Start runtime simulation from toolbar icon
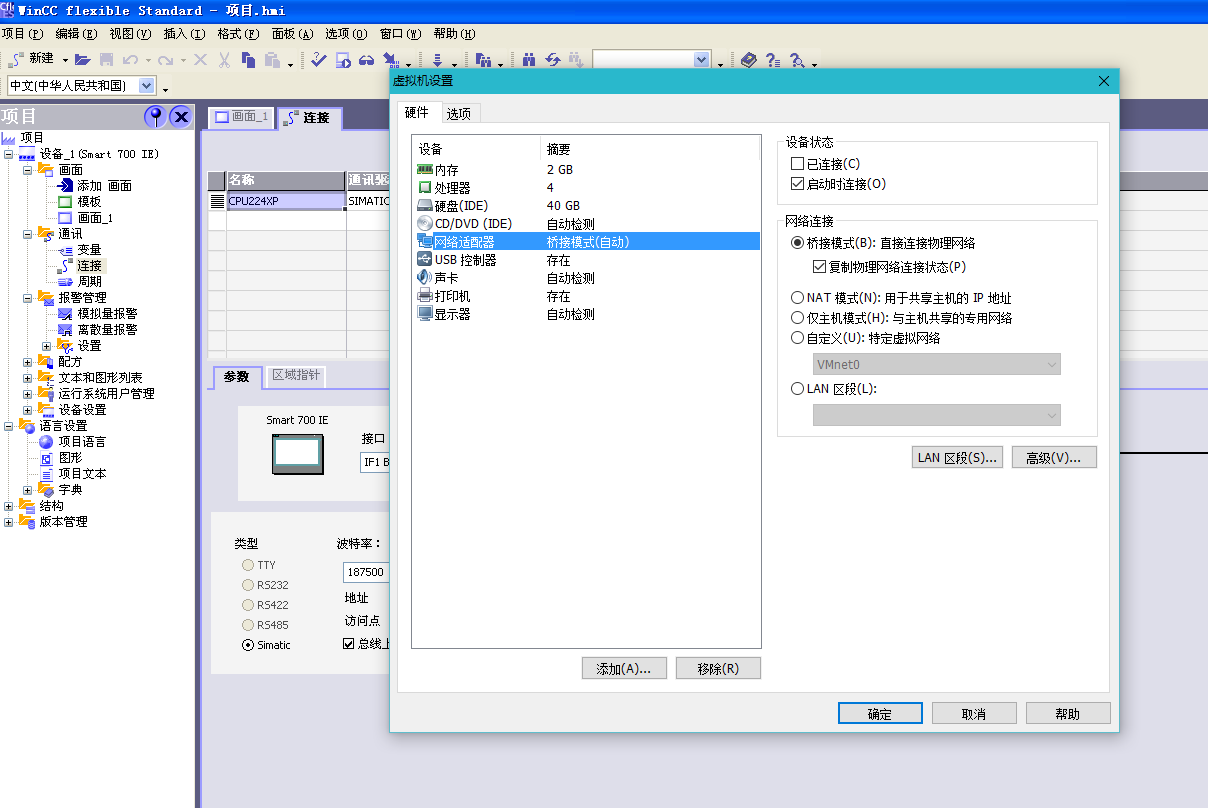 (x=343, y=60)
